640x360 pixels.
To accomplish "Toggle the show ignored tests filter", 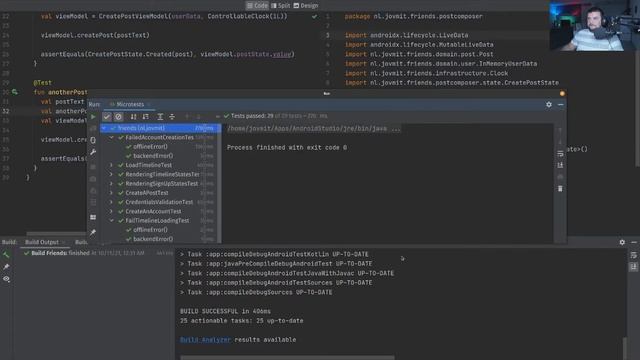I will coord(118,117).
